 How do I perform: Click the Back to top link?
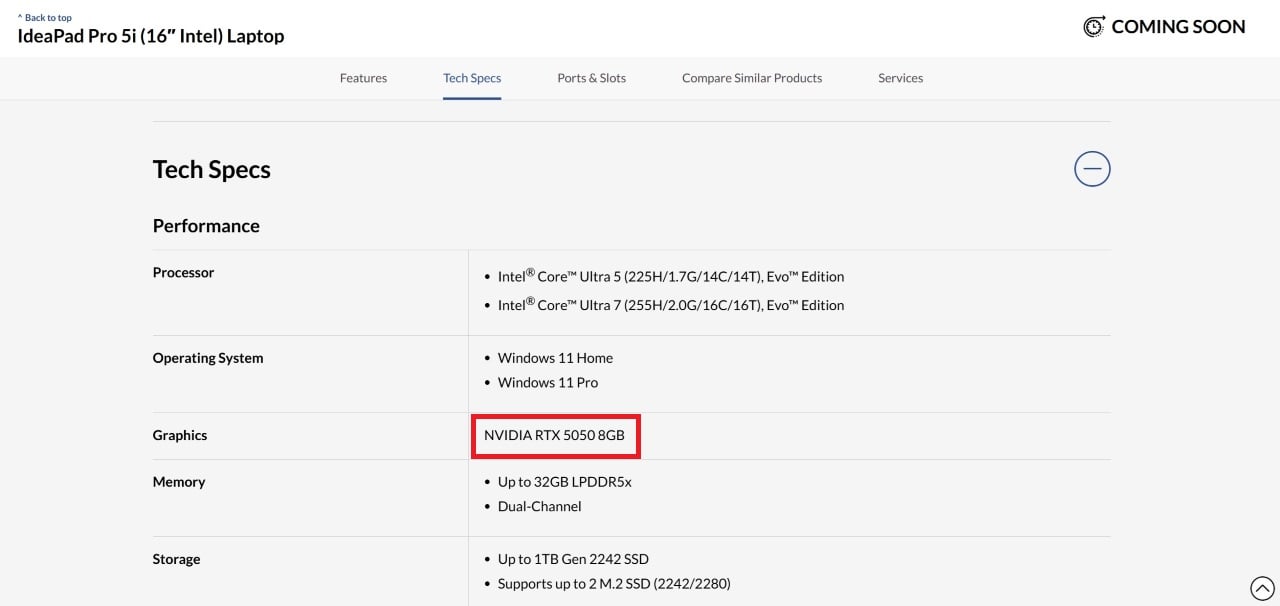point(45,17)
